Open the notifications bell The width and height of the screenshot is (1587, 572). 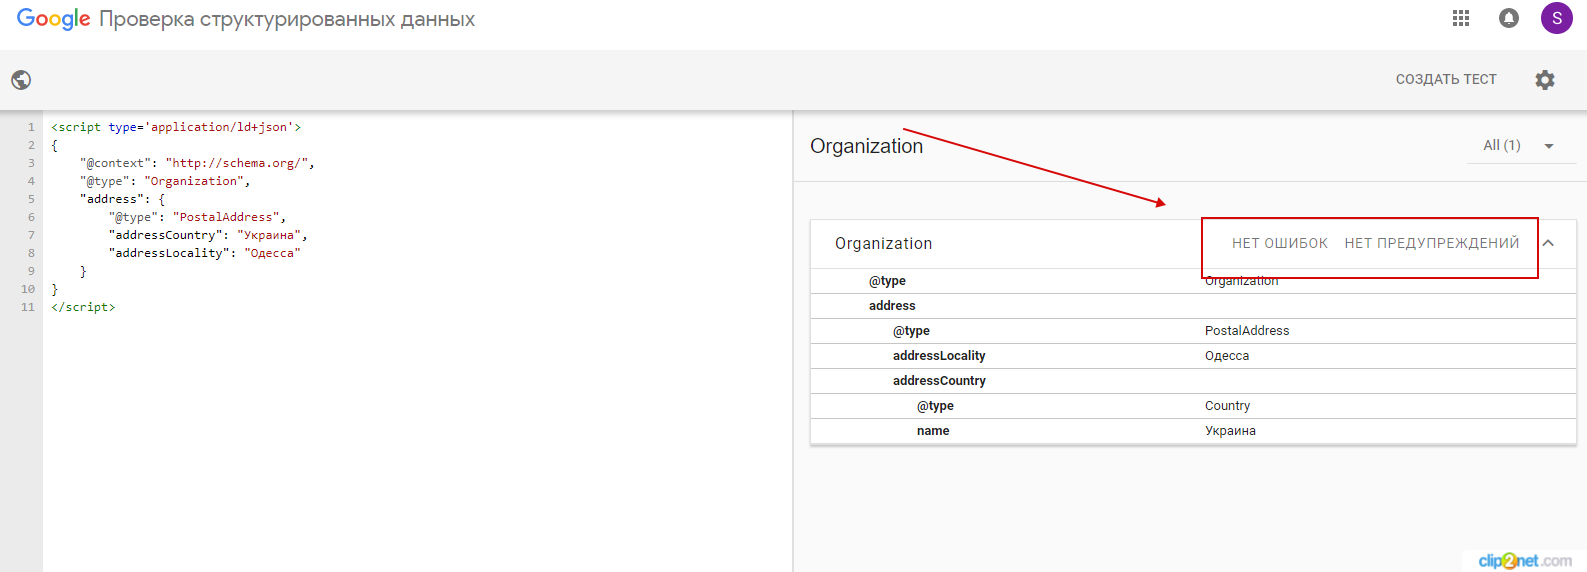(1509, 18)
